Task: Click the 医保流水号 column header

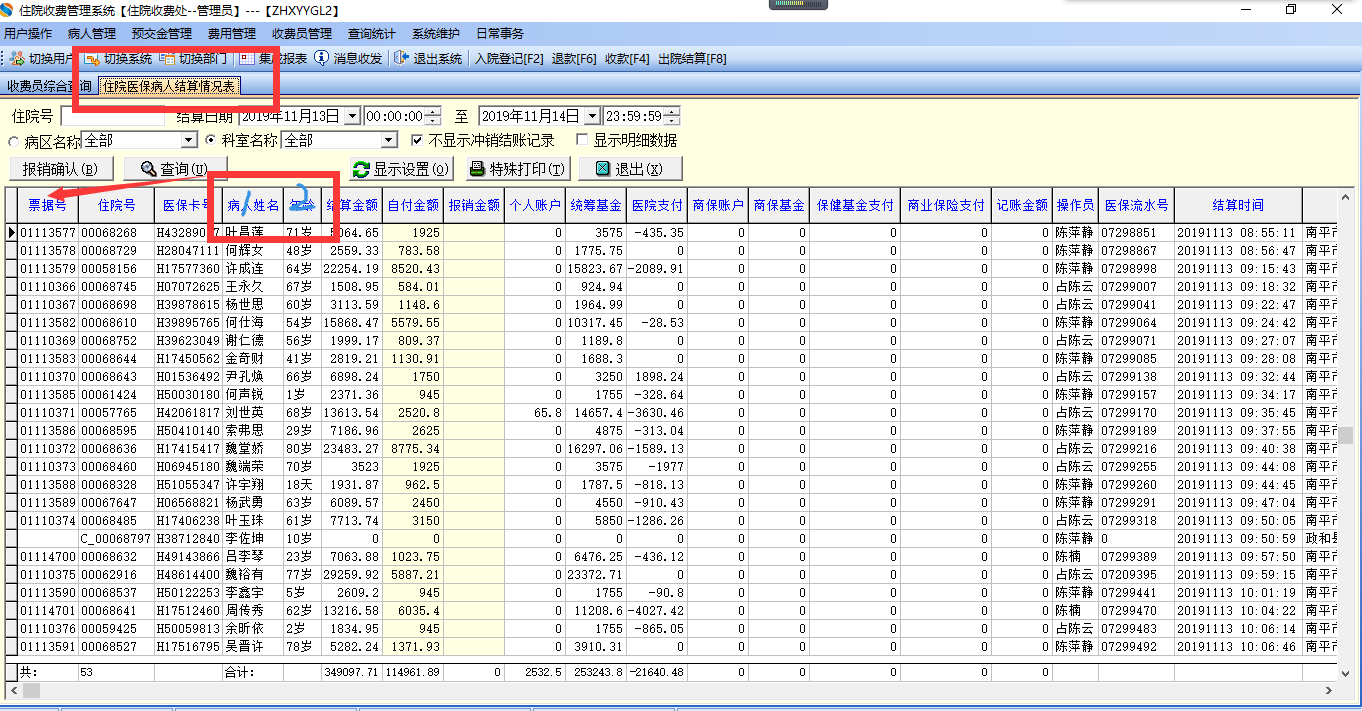Action: click(1136, 205)
